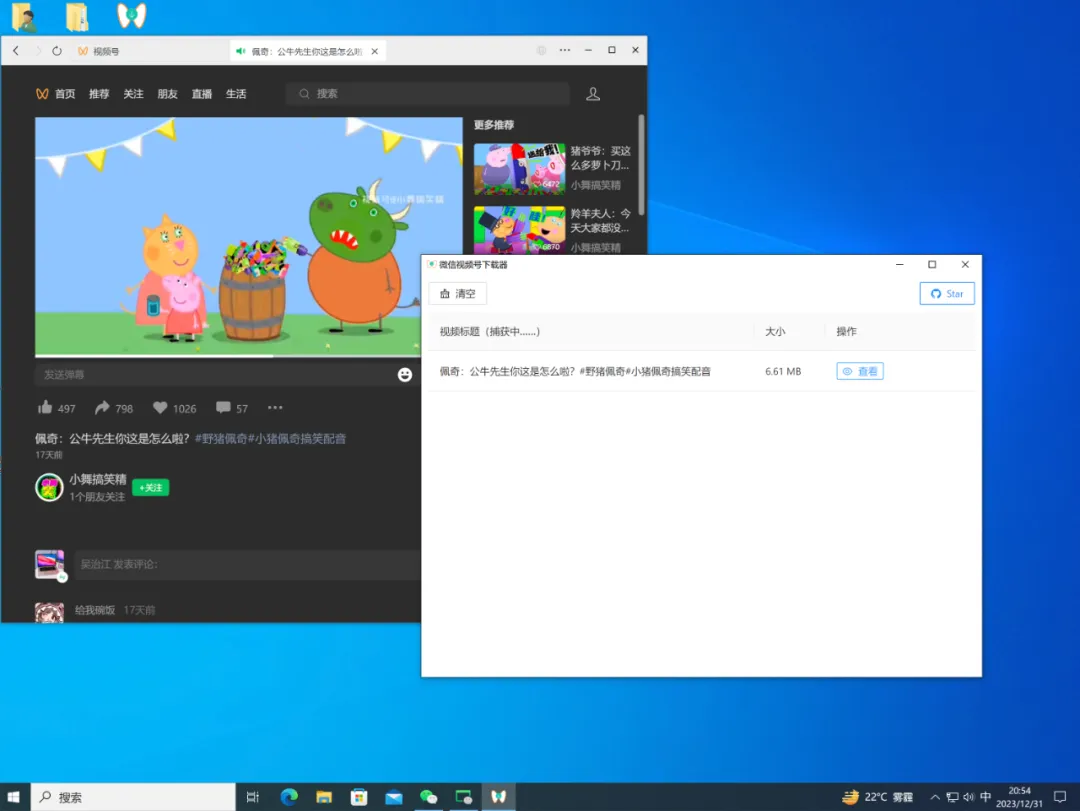1080x811 pixels.
Task: Open WeChat from the taskbar
Action: coord(428,797)
